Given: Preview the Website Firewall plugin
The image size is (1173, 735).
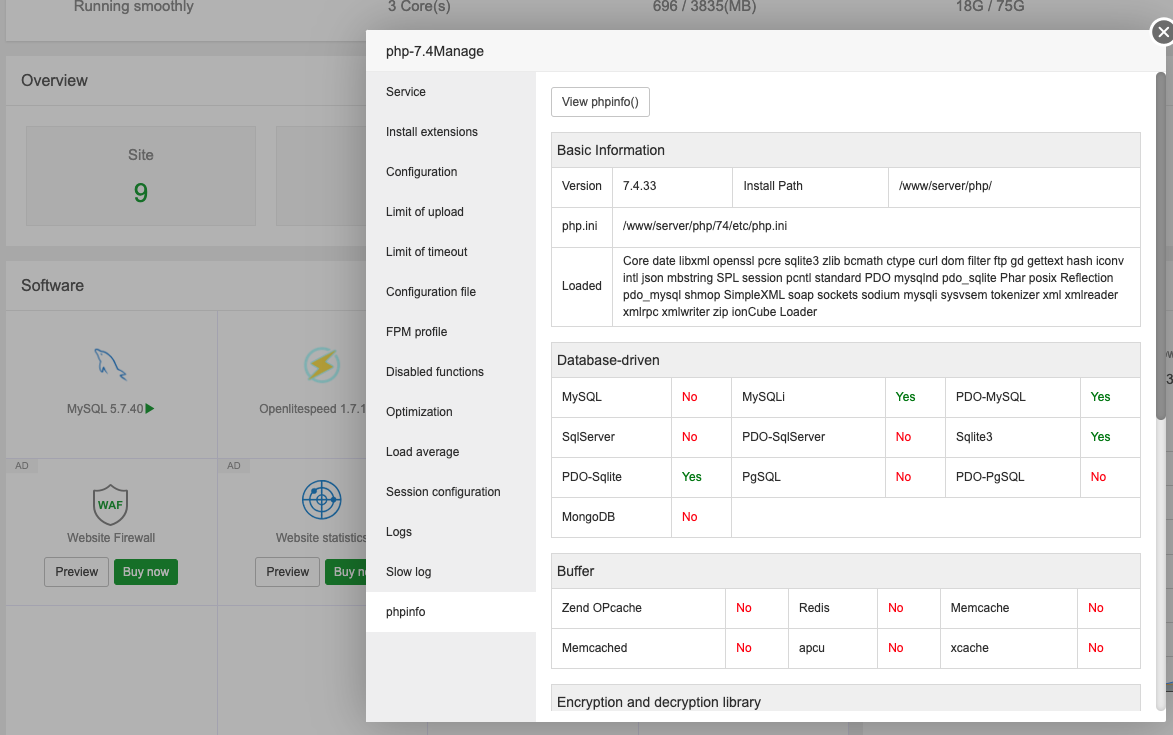Looking at the screenshot, I should tap(77, 572).
